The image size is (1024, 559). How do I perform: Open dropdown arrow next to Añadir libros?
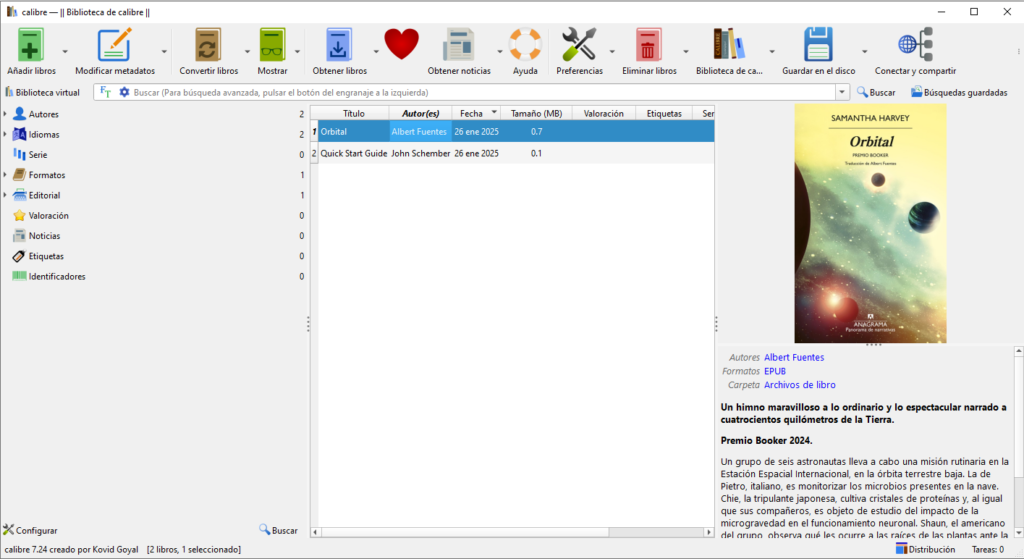pos(65,51)
